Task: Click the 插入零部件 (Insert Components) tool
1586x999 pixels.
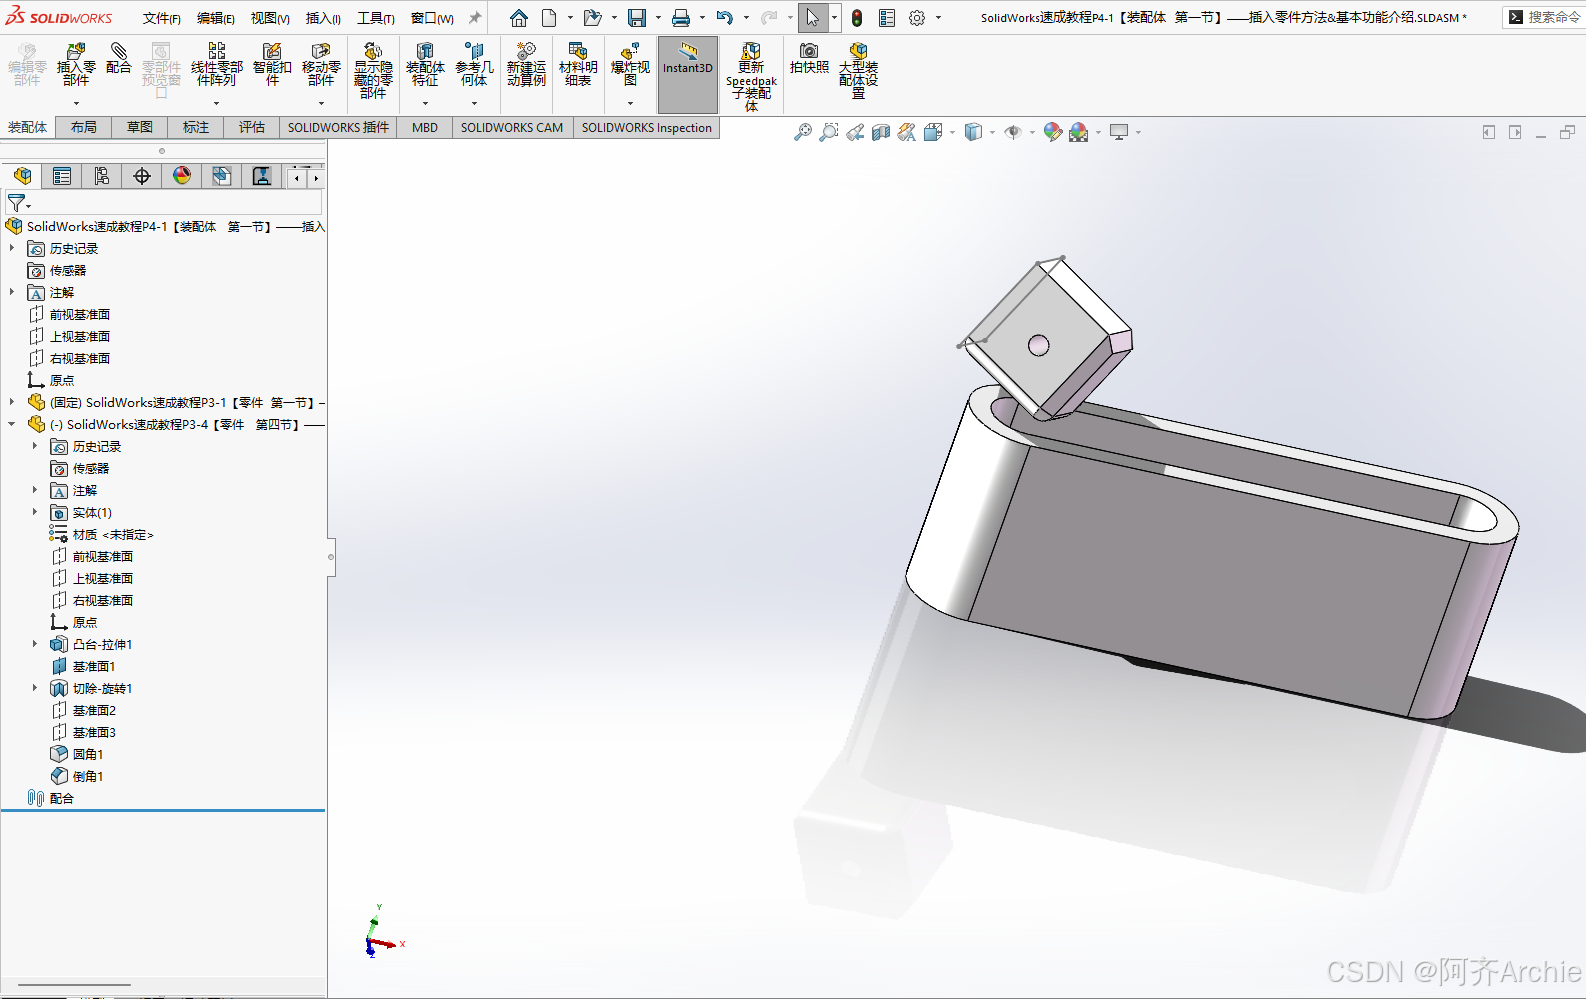Action: [76, 64]
